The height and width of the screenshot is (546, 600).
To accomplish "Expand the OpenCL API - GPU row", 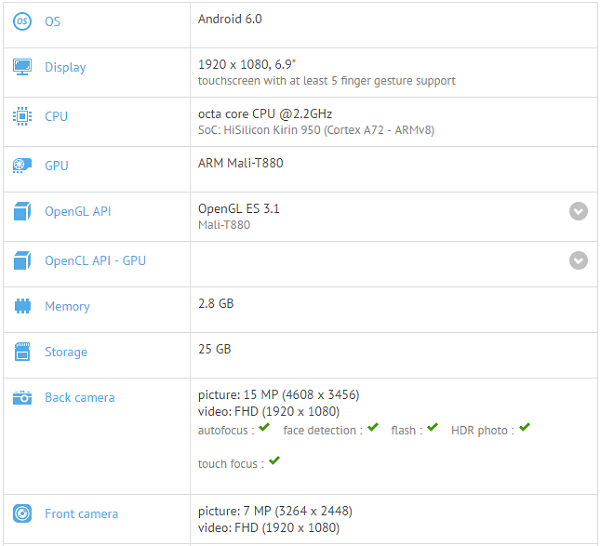I will (578, 260).
